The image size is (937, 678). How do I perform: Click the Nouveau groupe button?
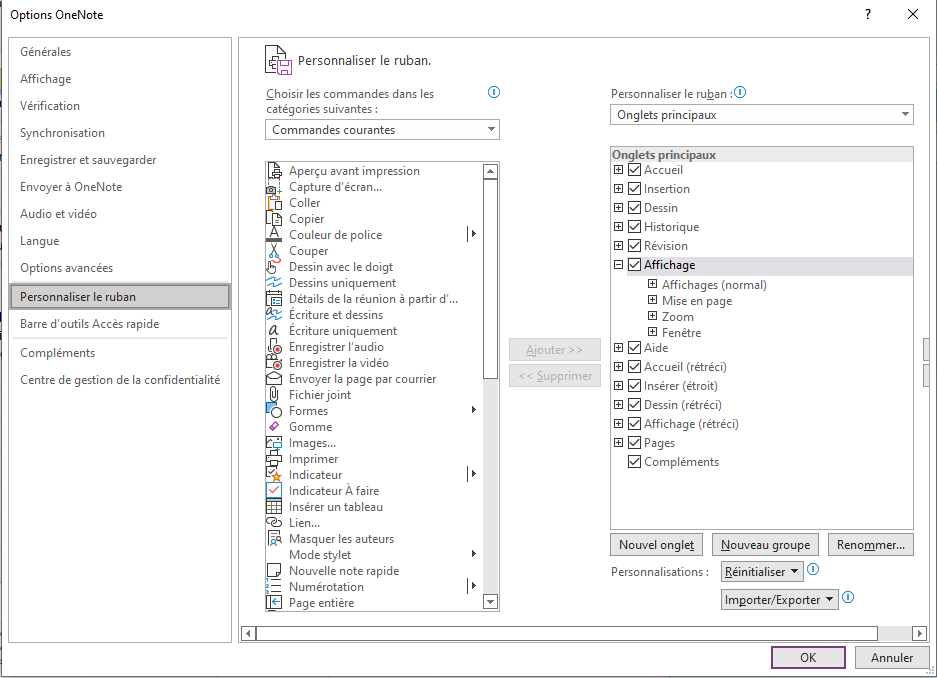765,545
